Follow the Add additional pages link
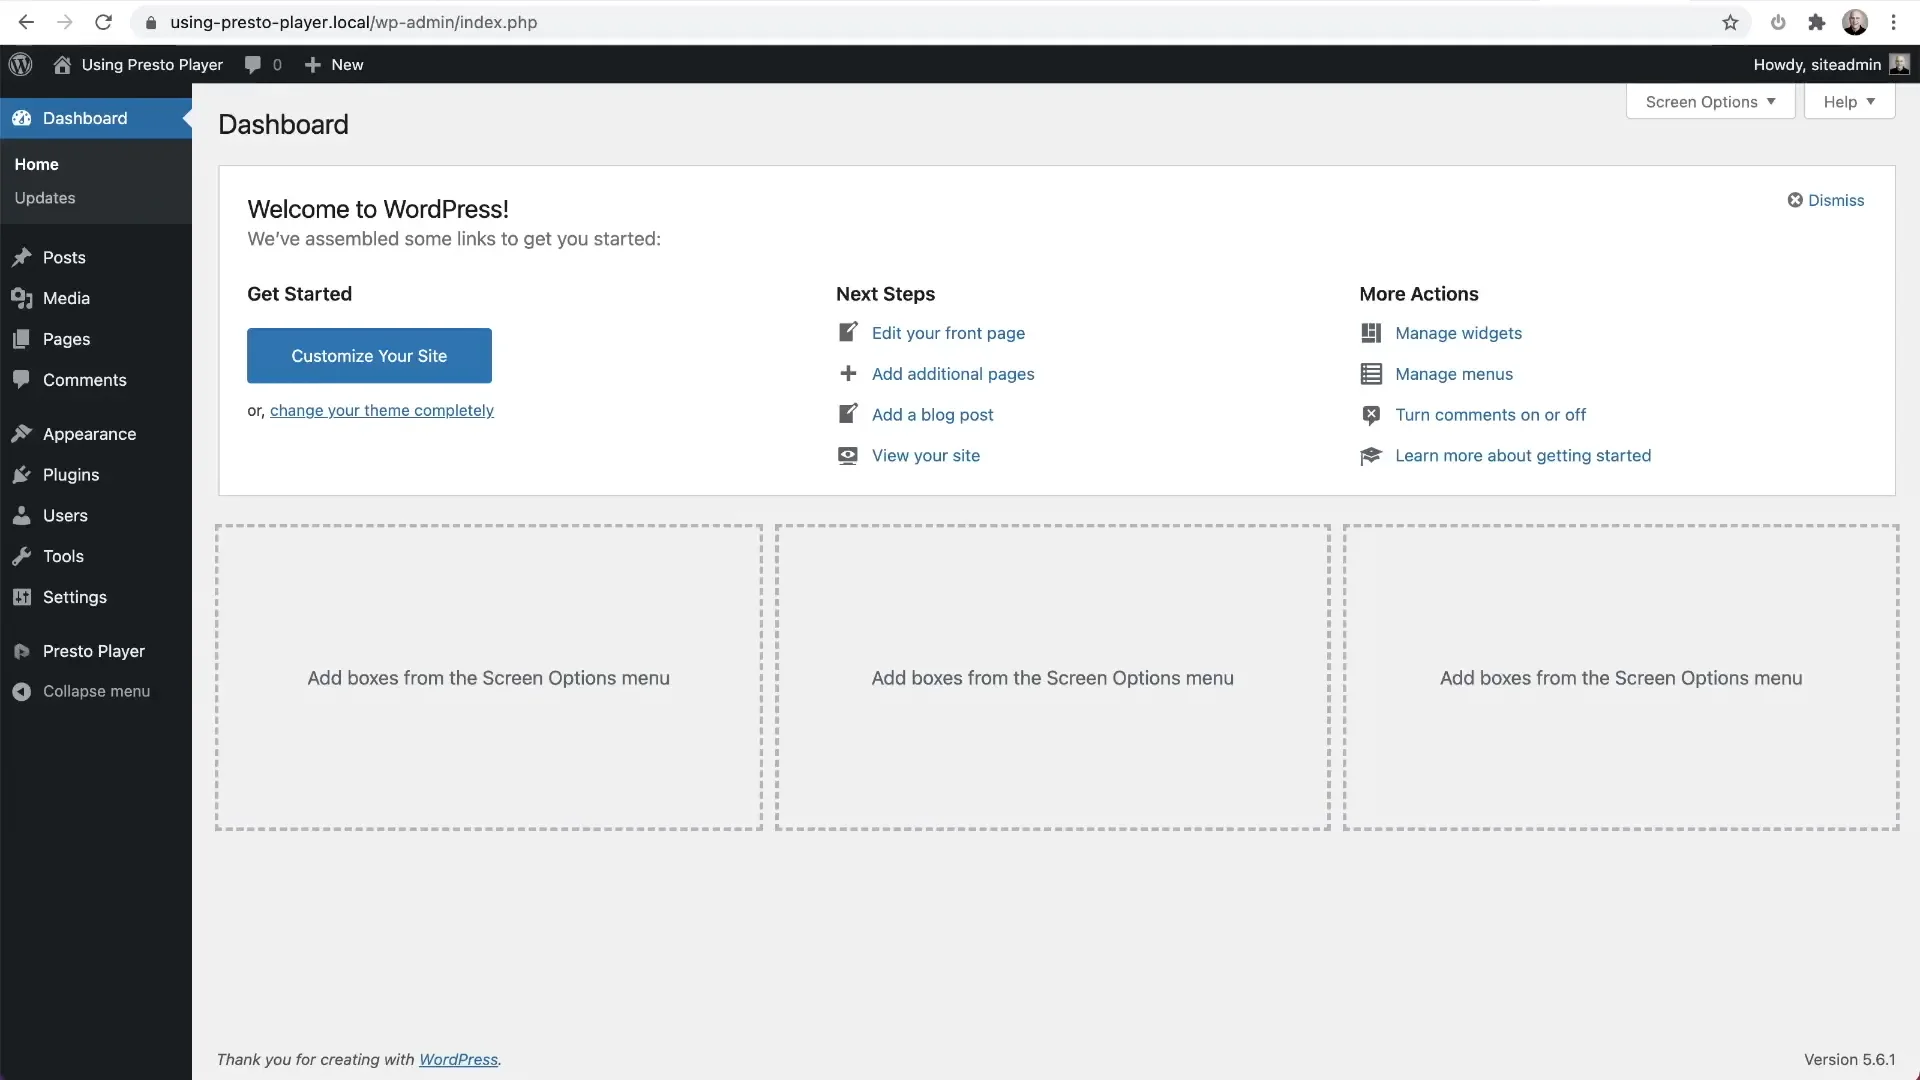Image resolution: width=1920 pixels, height=1080 pixels. 953,374
